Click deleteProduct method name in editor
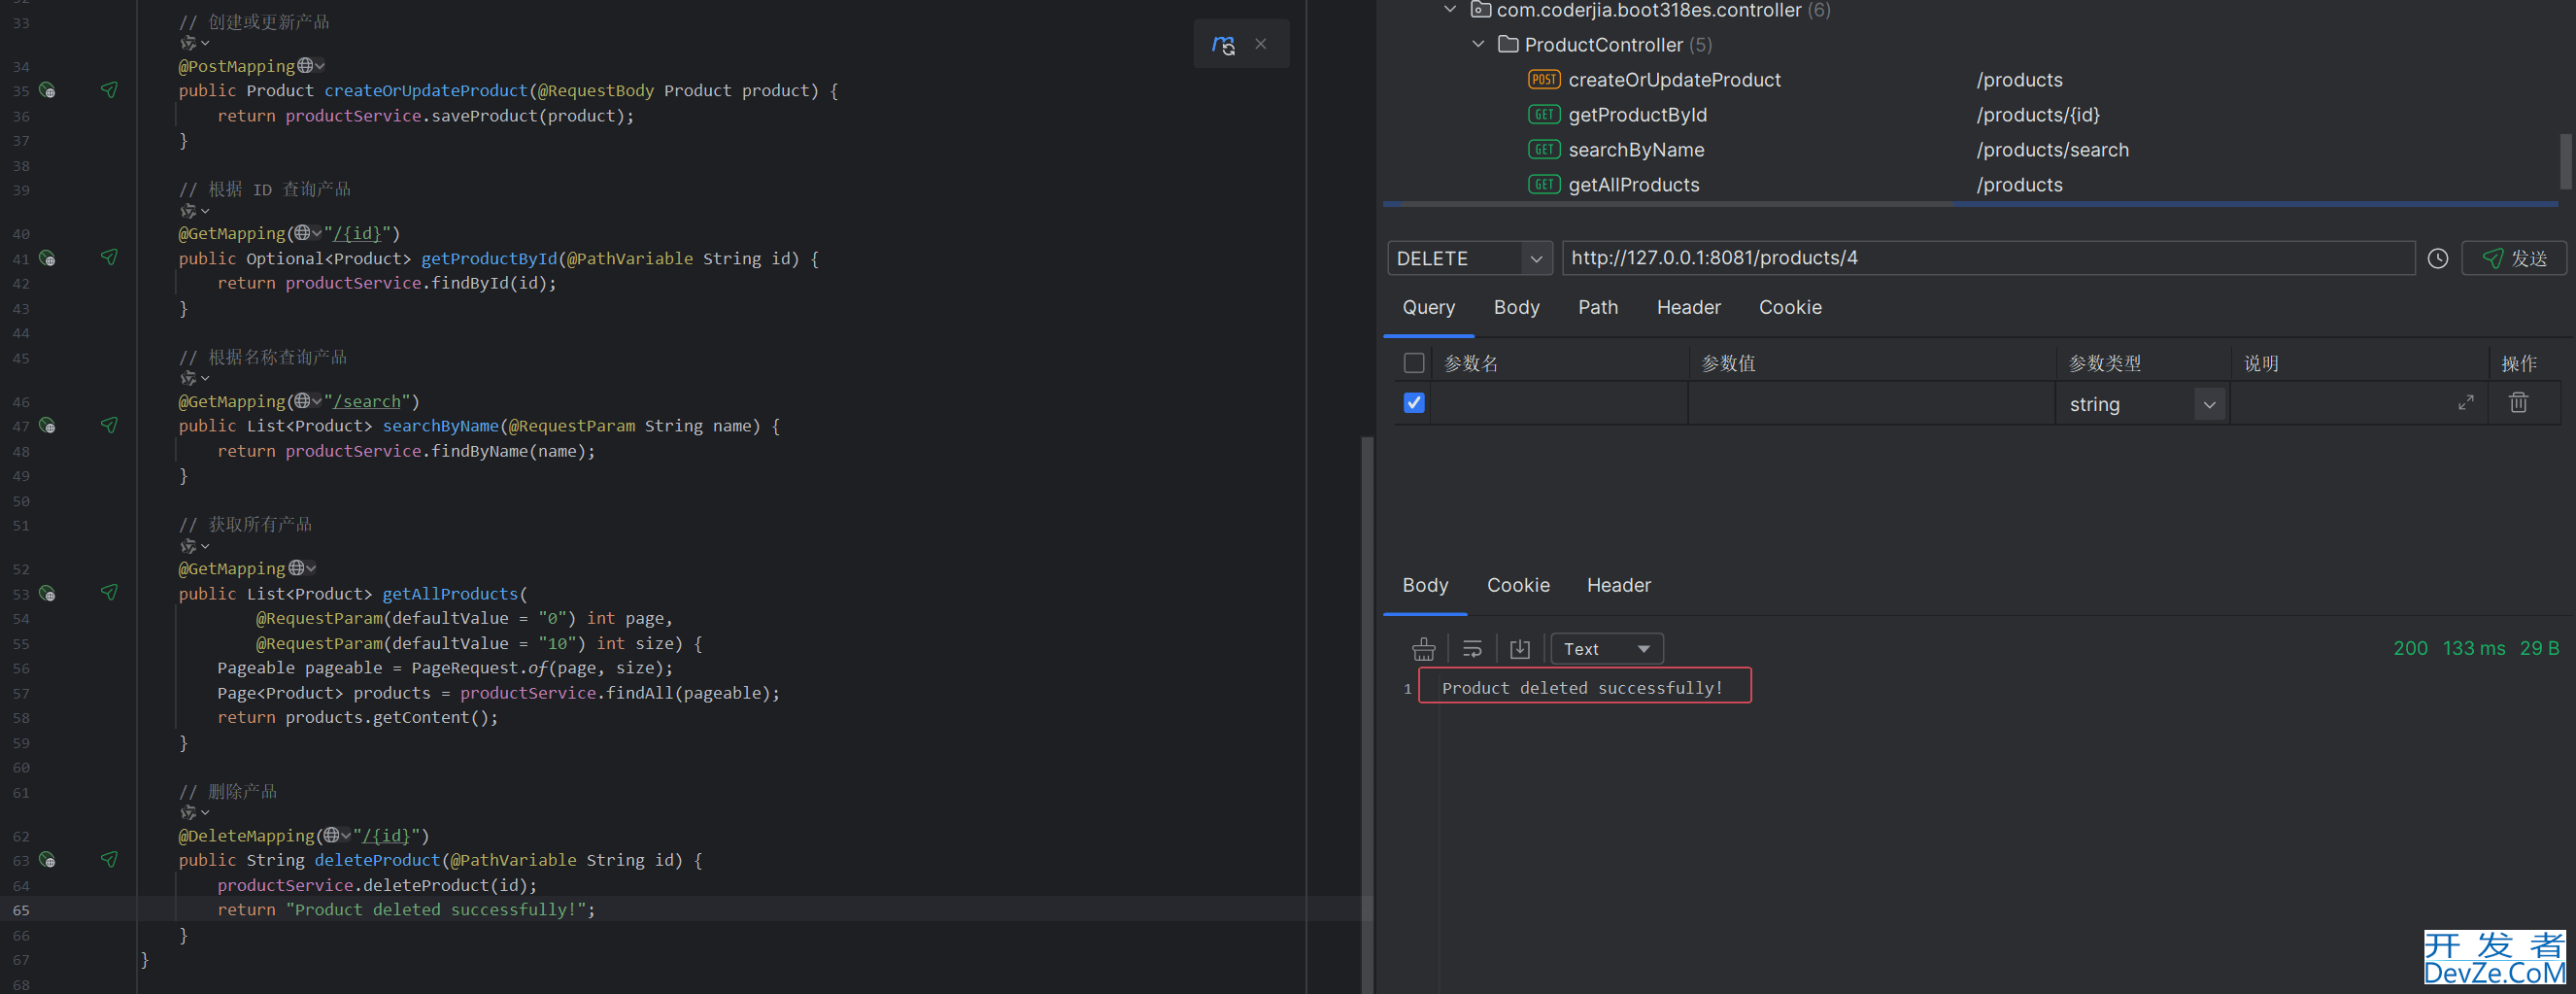This screenshot has width=2576, height=994. tap(377, 860)
